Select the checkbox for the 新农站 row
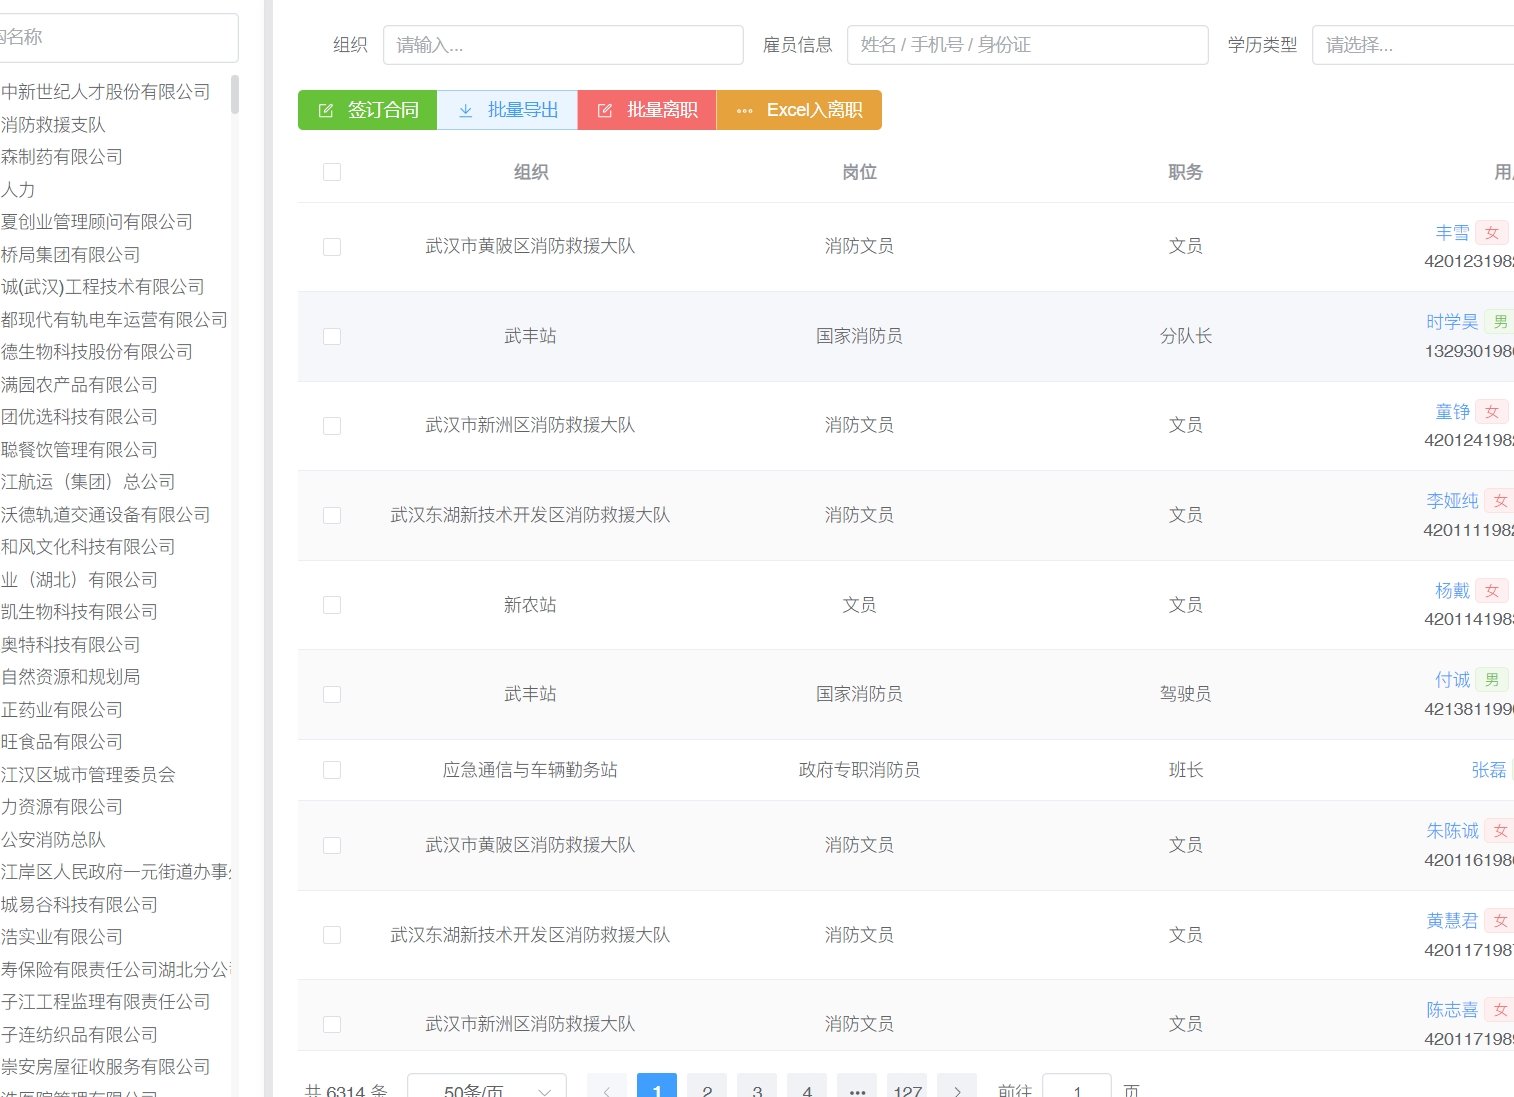The image size is (1514, 1097). [332, 605]
